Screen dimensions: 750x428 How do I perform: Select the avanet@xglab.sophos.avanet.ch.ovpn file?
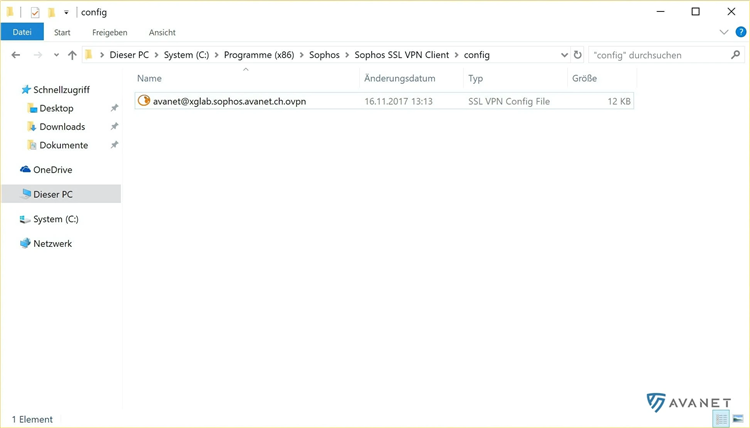[384, 101]
